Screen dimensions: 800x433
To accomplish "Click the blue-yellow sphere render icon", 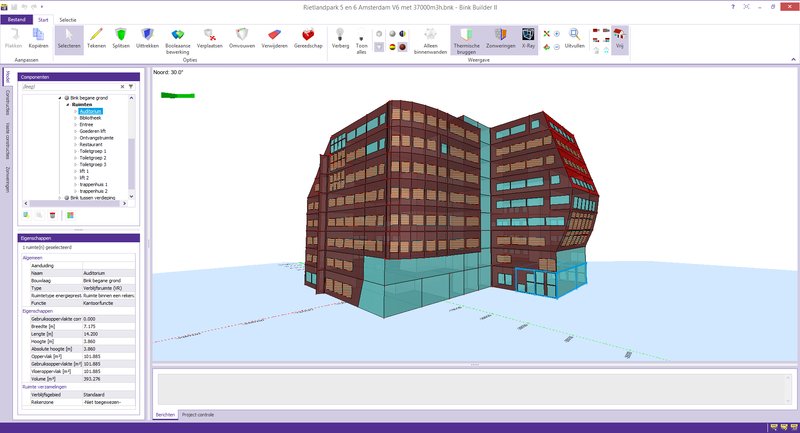I will click(403, 34).
